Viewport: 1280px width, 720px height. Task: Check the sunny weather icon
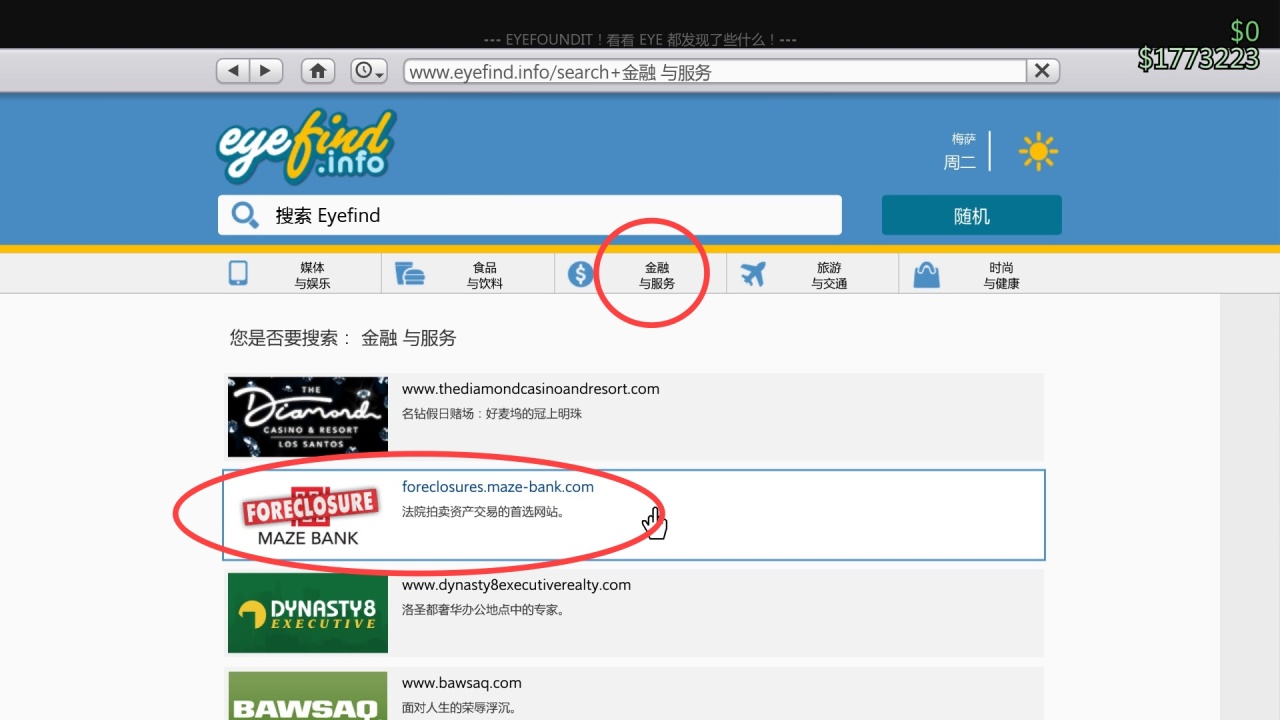[1038, 152]
